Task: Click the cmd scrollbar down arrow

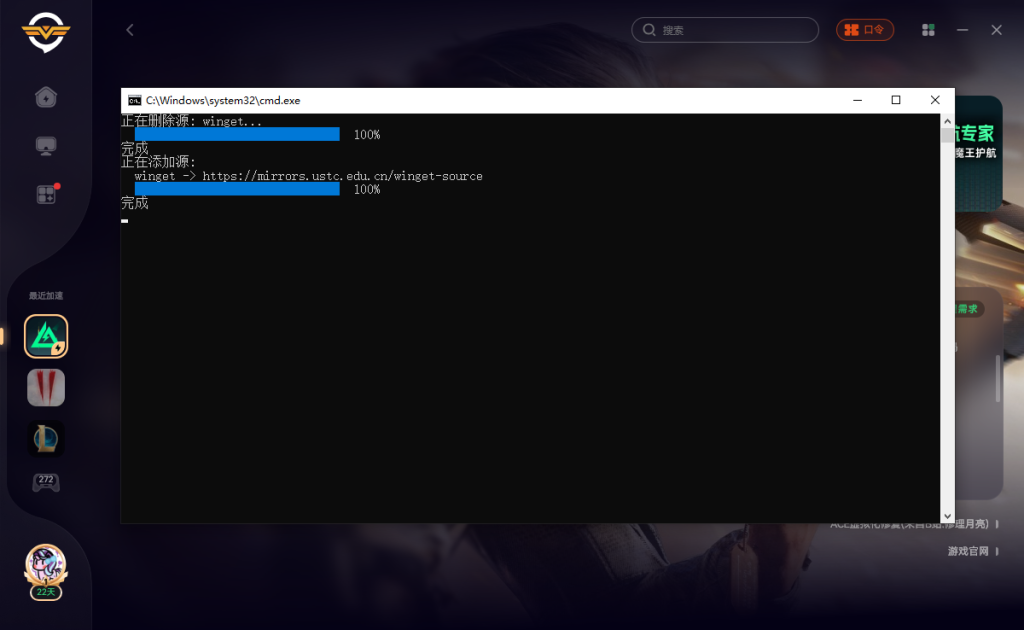Action: [x=947, y=514]
